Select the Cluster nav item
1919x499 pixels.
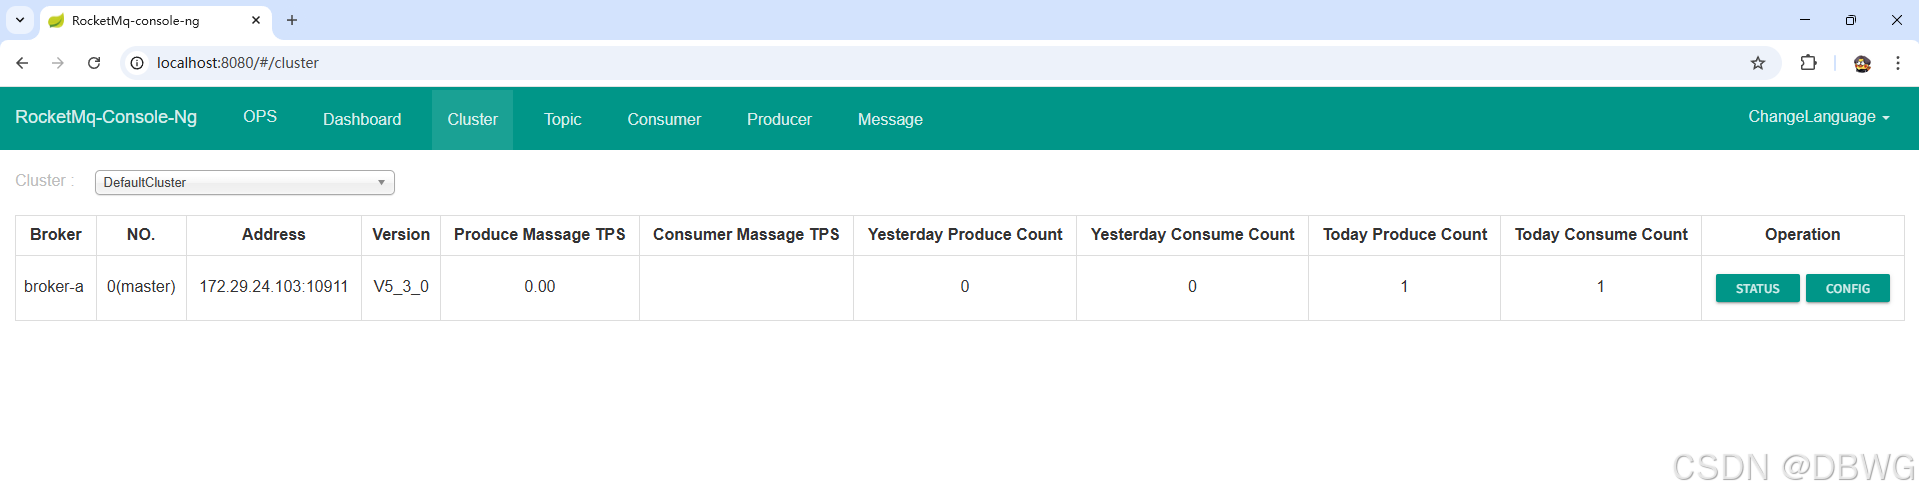click(472, 119)
